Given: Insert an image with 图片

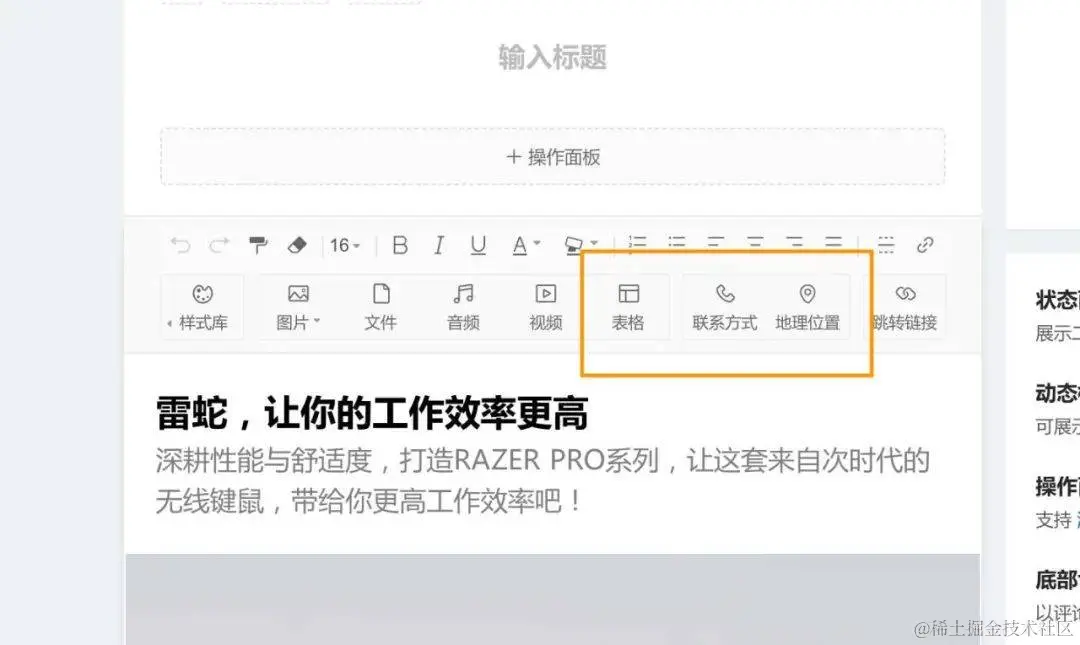Looking at the screenshot, I should tap(298, 307).
